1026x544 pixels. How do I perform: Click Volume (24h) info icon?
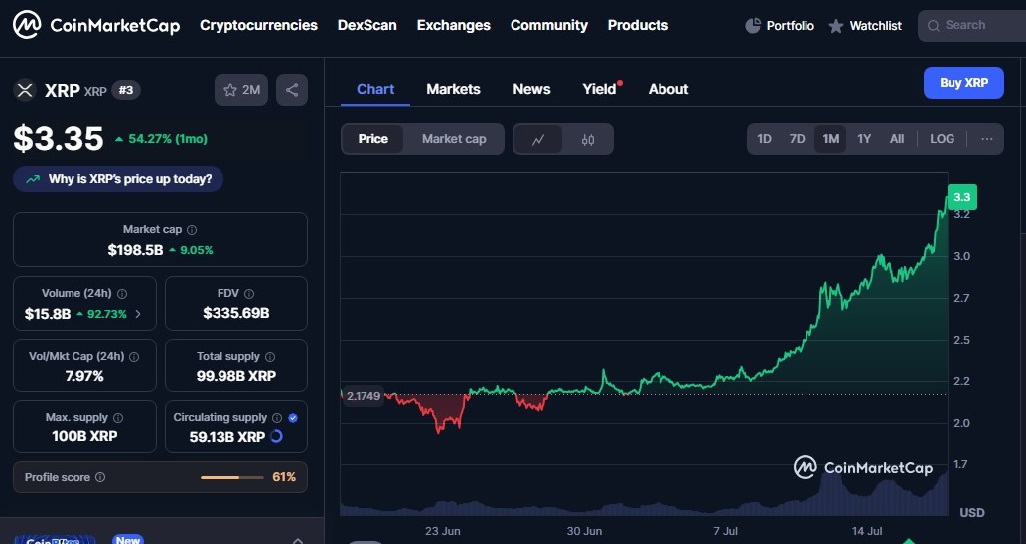coord(122,294)
